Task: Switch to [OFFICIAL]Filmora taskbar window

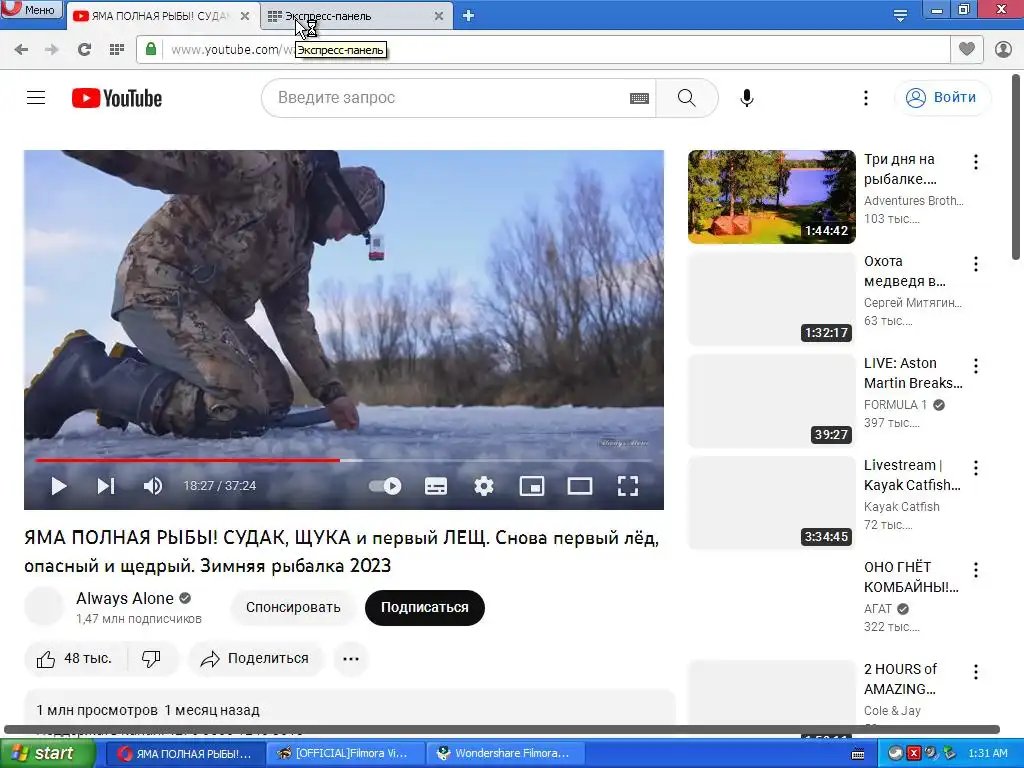Action: tap(344, 753)
